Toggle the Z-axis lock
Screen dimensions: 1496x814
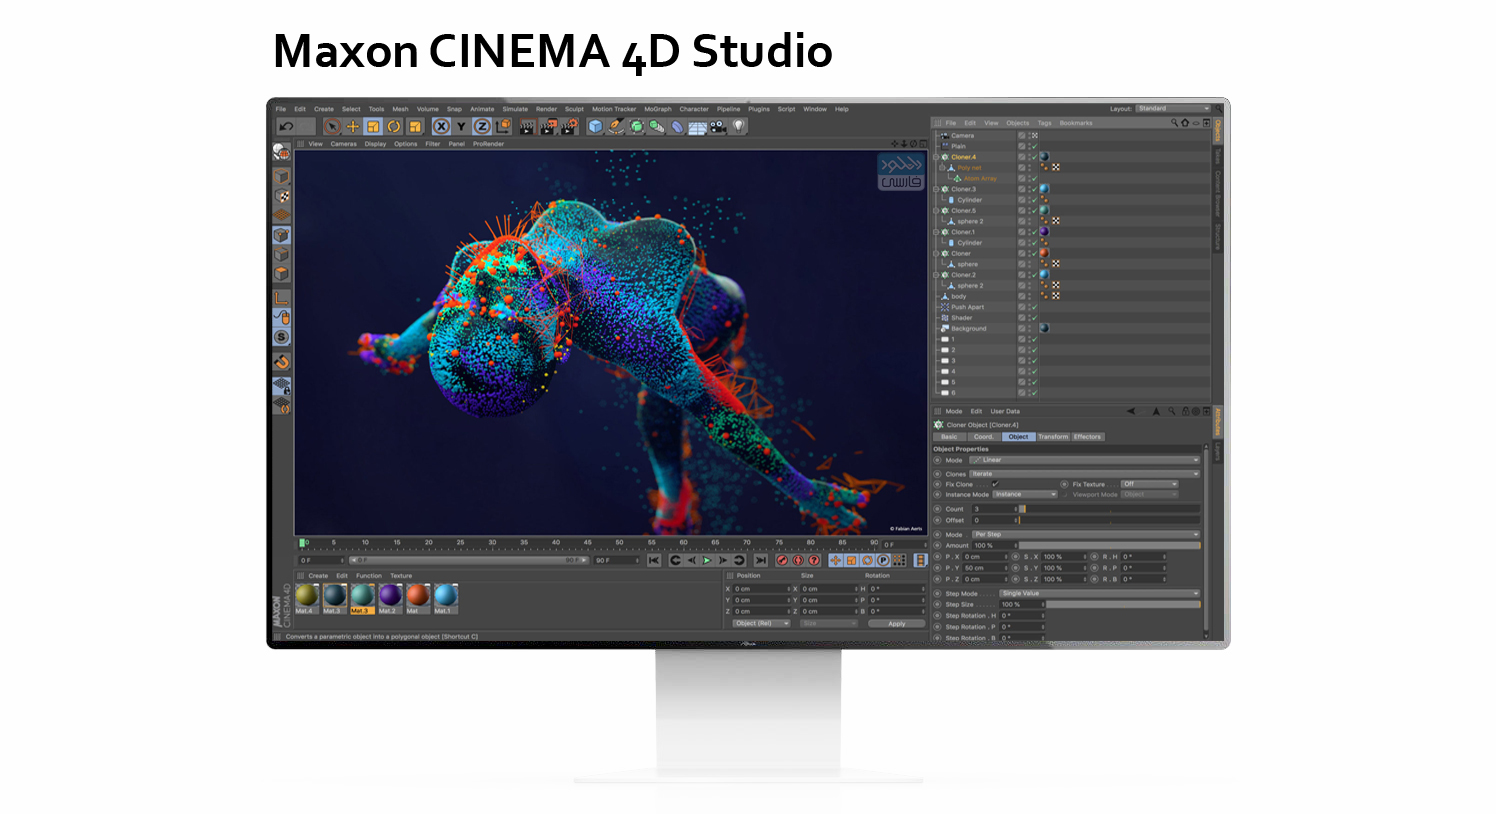coord(481,126)
